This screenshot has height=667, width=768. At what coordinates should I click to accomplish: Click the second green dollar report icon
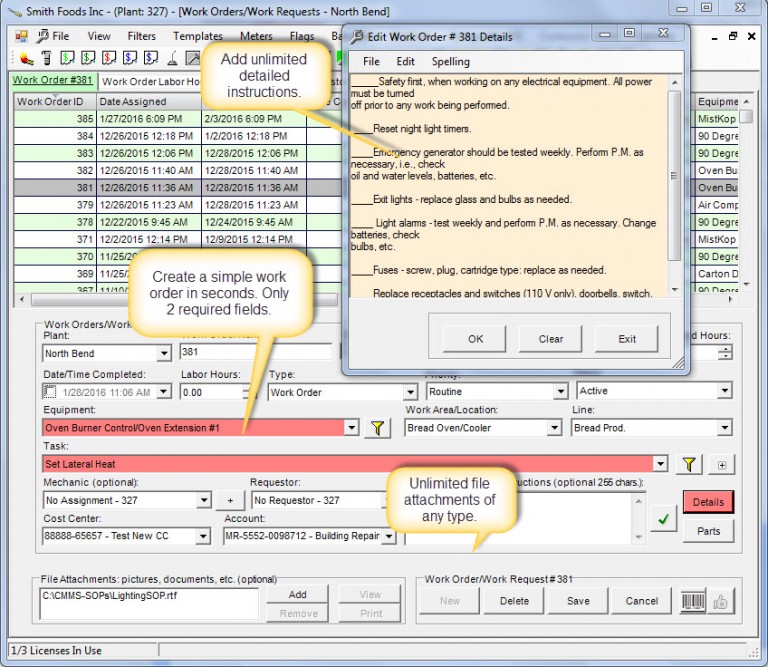[88, 58]
